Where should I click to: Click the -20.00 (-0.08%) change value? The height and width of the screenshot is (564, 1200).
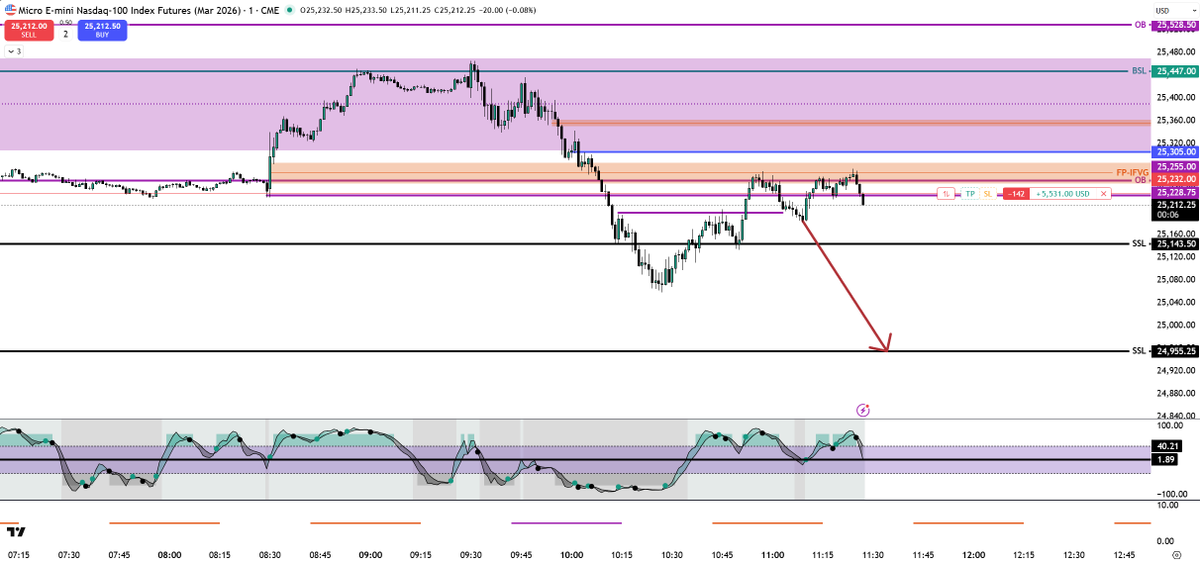click(510, 10)
